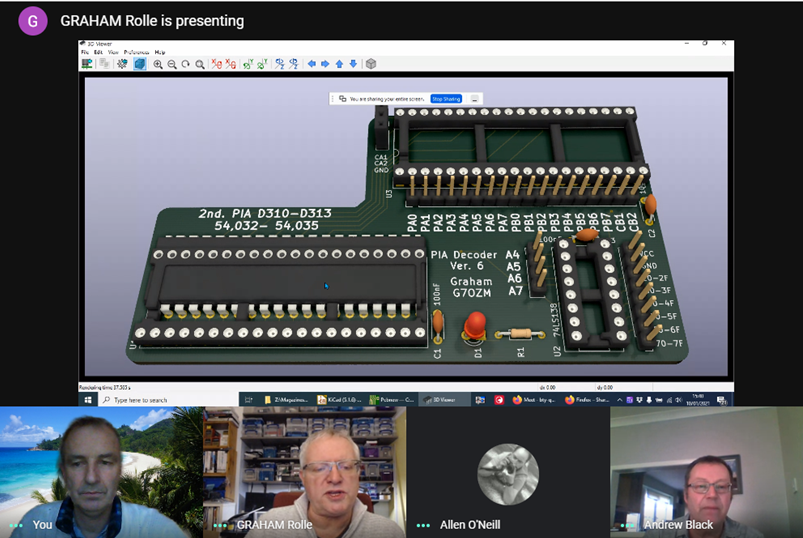The width and height of the screenshot is (803, 538).
Task: Click the Zoom Out magnifier icon
Action: (x=172, y=64)
